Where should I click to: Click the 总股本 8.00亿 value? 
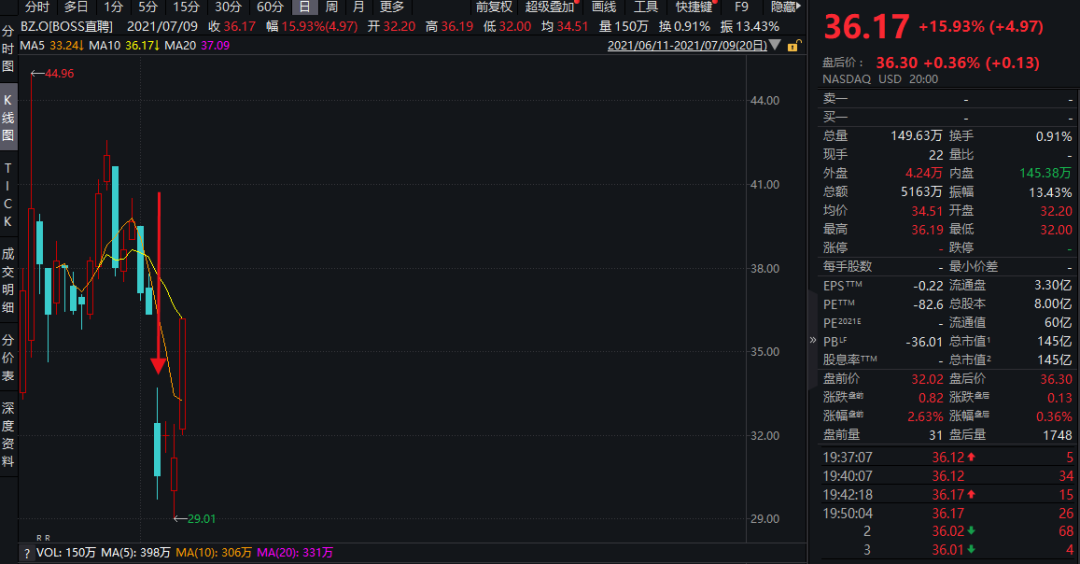coord(1052,304)
